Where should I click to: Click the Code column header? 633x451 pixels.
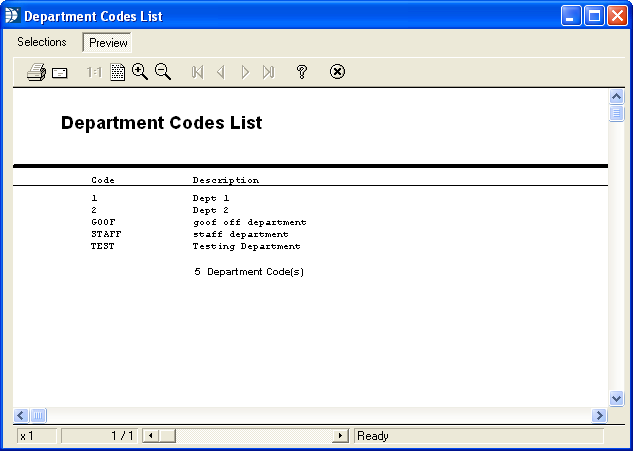click(x=103, y=180)
